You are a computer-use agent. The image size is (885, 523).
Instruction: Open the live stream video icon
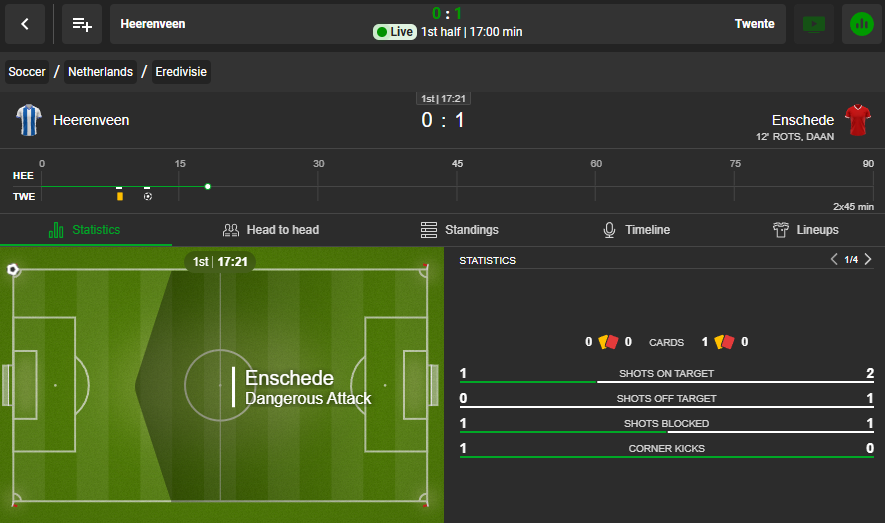[813, 24]
